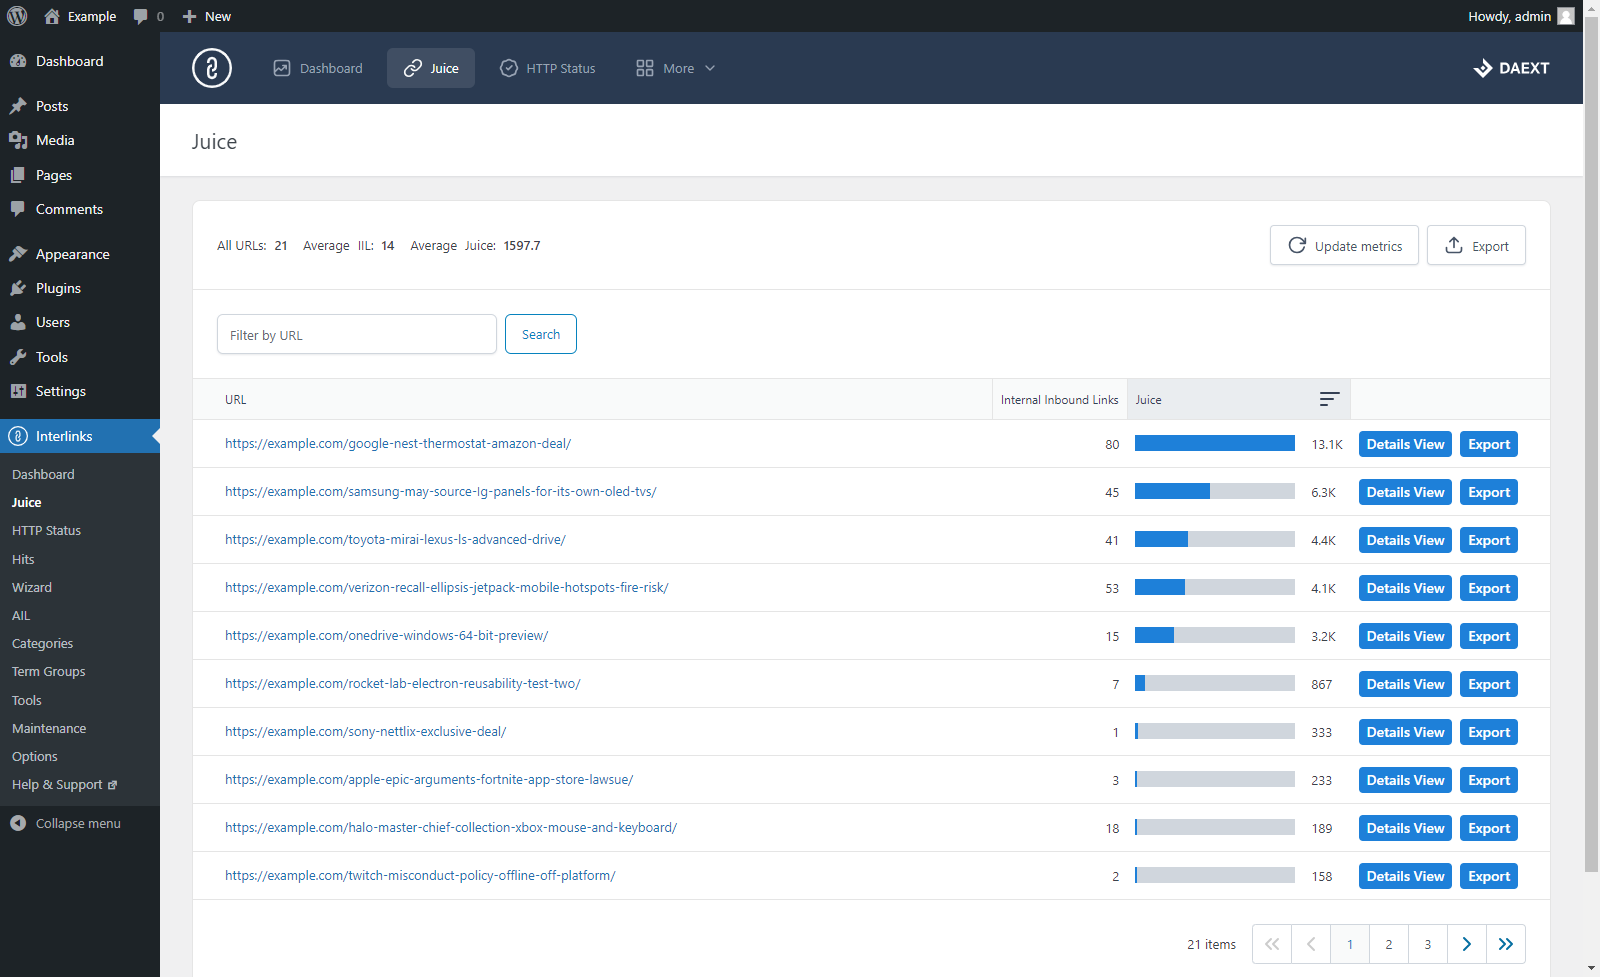Screen dimensions: 1600x977
Task: Open Details View for google-nest-thermostat URL
Action: 1405,444
